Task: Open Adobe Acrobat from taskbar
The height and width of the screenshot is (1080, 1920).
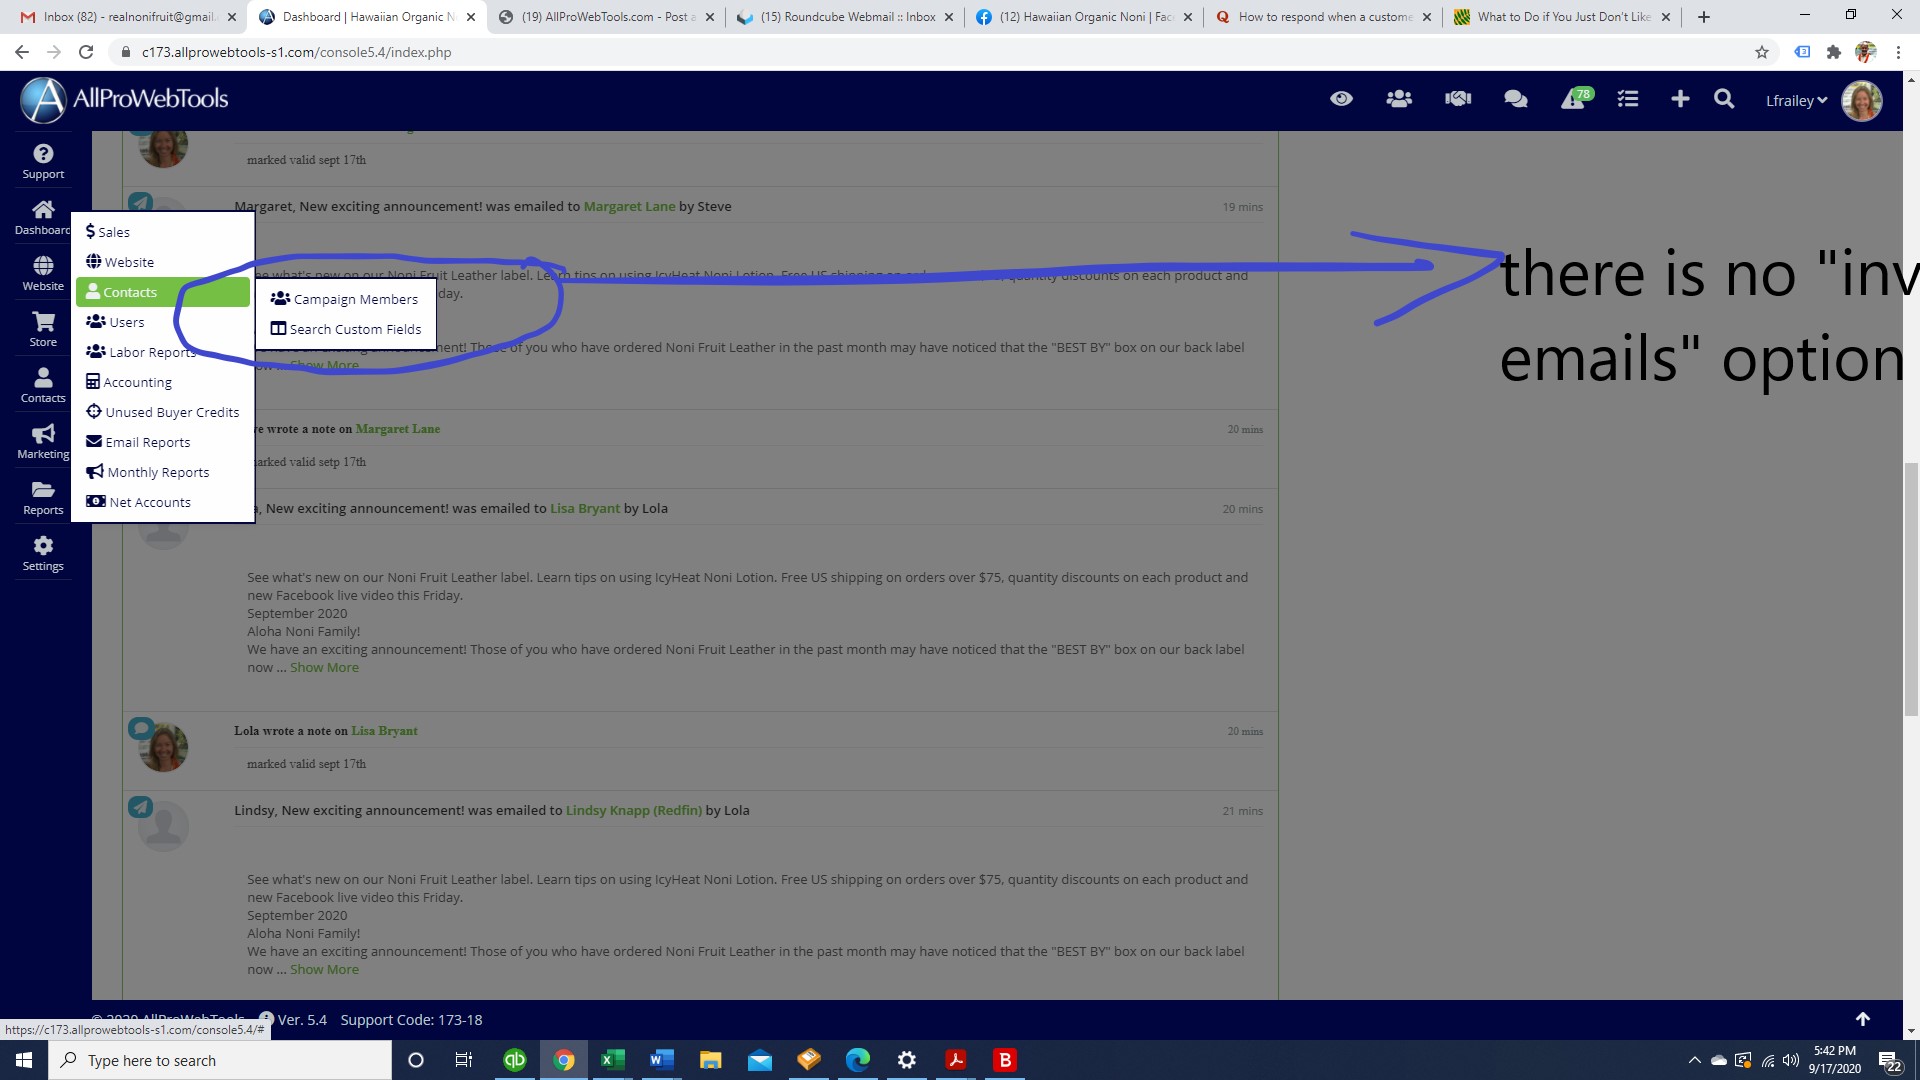Action: (956, 1060)
